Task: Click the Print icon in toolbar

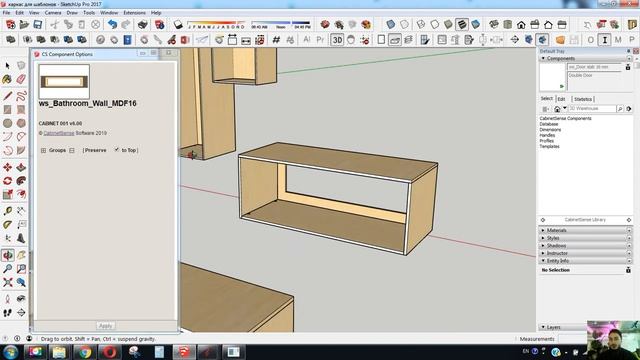Action: pyautogui.click(x=142, y=24)
